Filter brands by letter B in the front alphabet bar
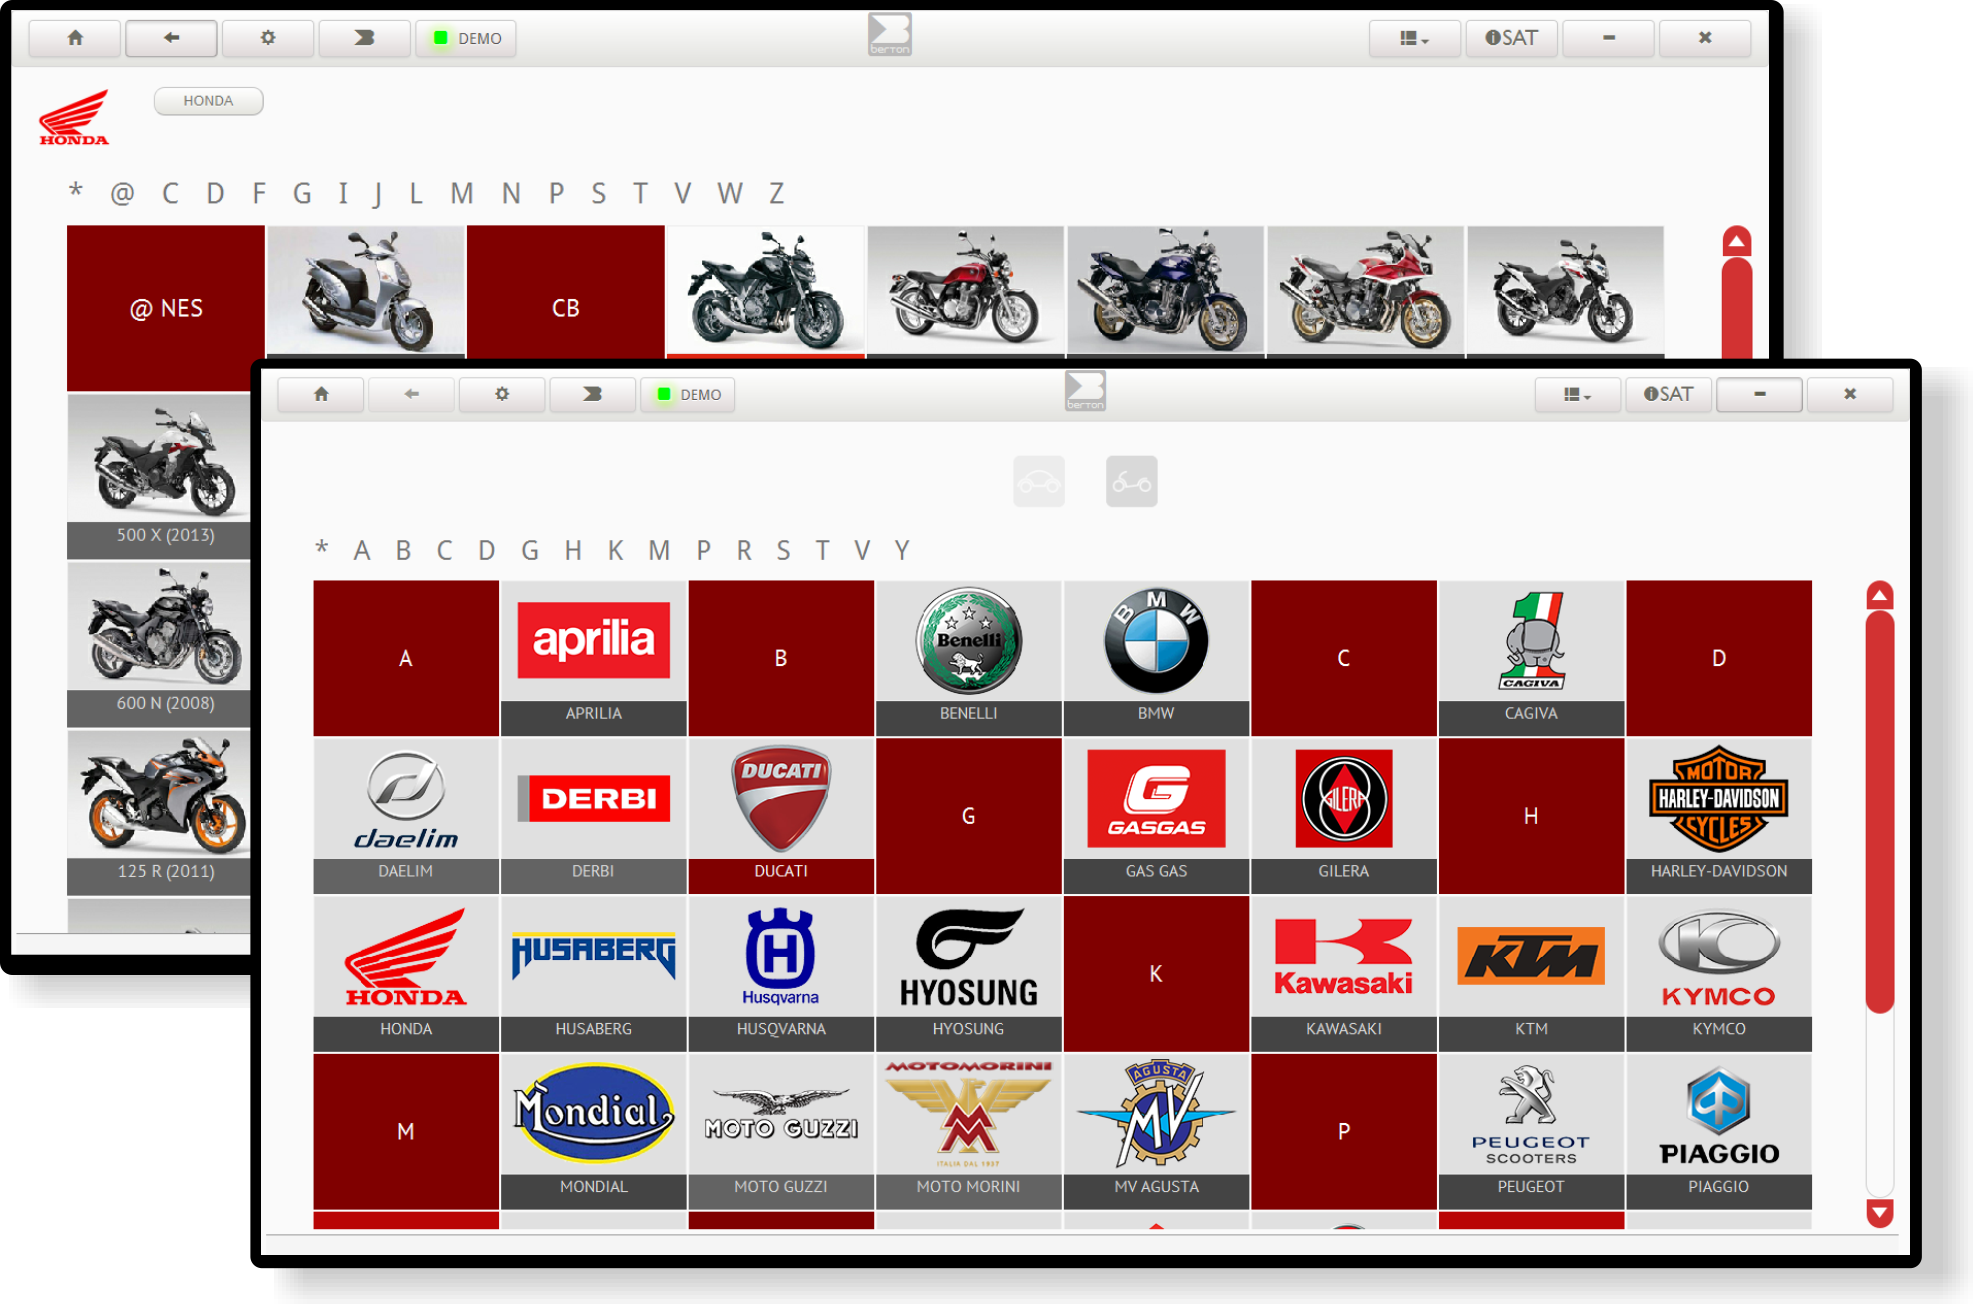1973x1304 pixels. tap(403, 551)
